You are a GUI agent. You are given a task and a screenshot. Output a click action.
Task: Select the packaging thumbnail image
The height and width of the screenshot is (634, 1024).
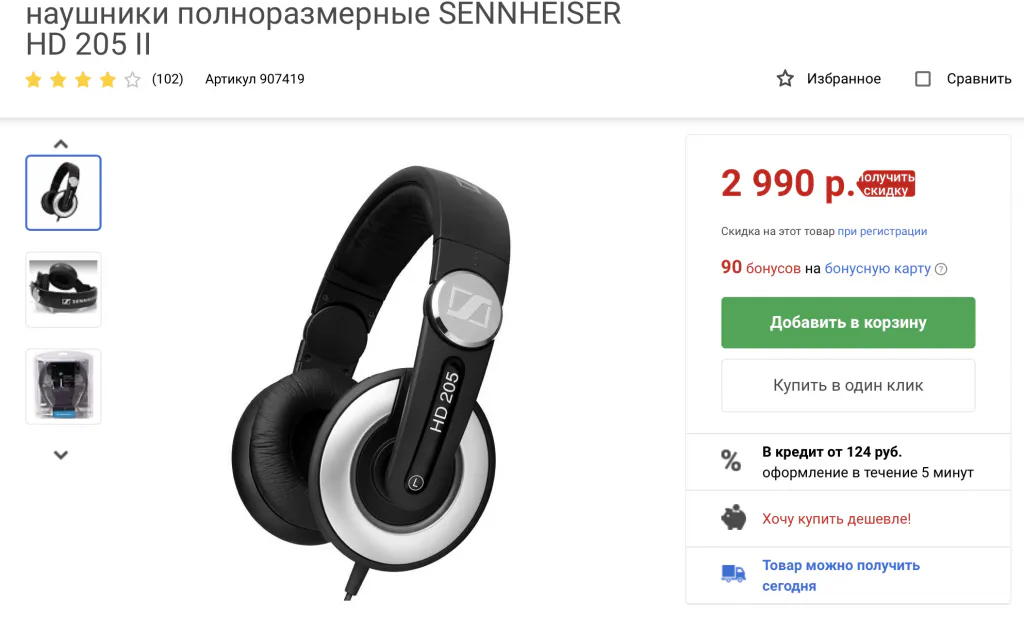pyautogui.click(x=63, y=386)
